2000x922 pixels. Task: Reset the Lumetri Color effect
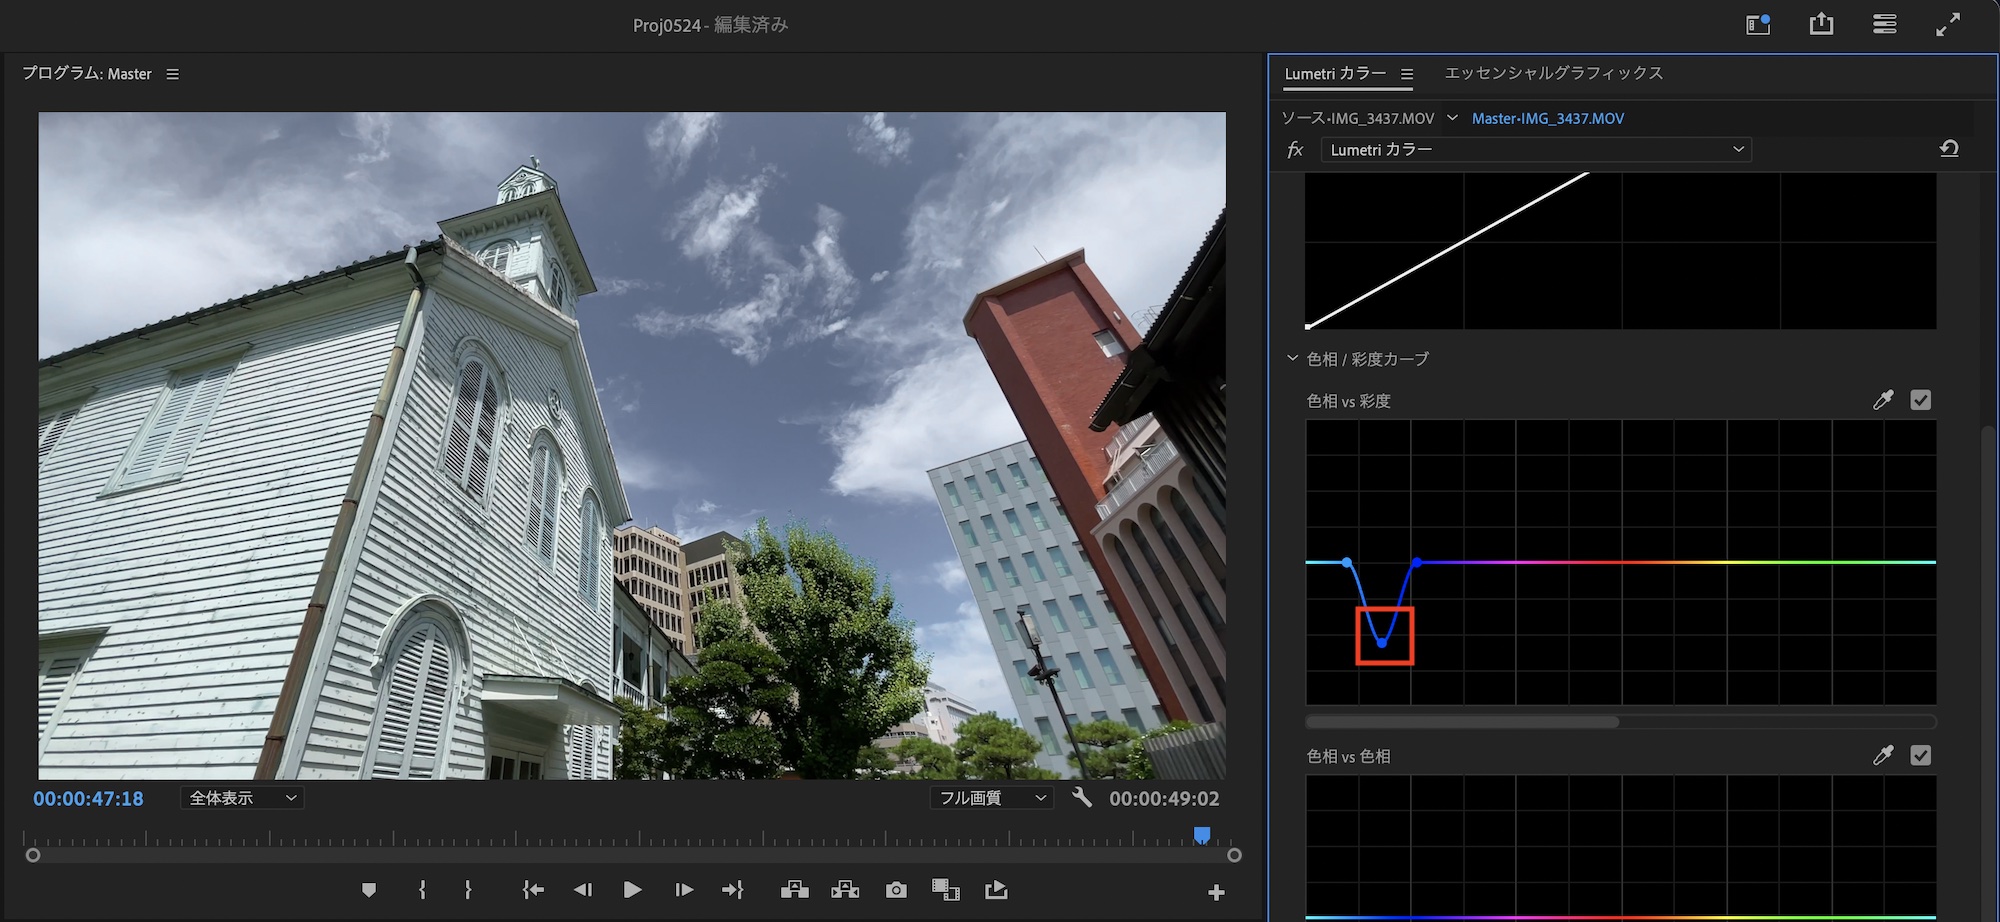1949,149
